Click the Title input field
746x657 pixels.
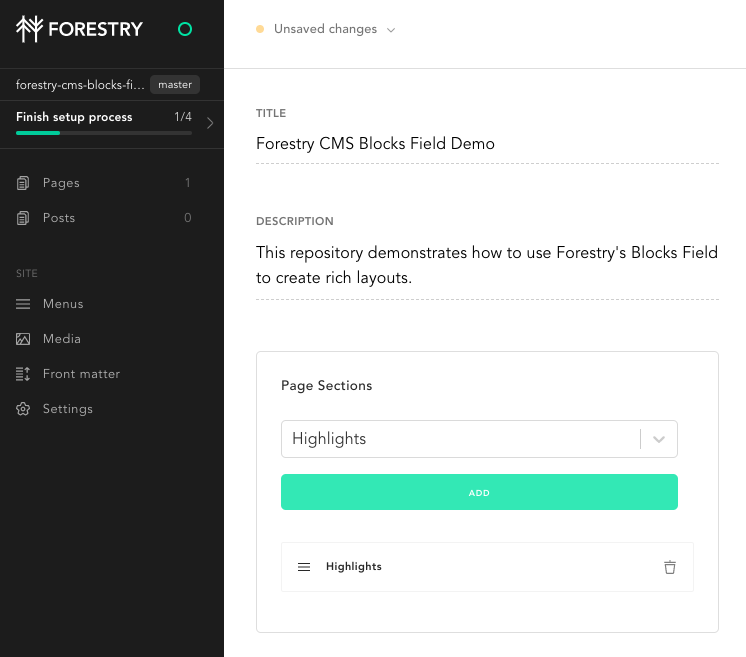pos(487,144)
